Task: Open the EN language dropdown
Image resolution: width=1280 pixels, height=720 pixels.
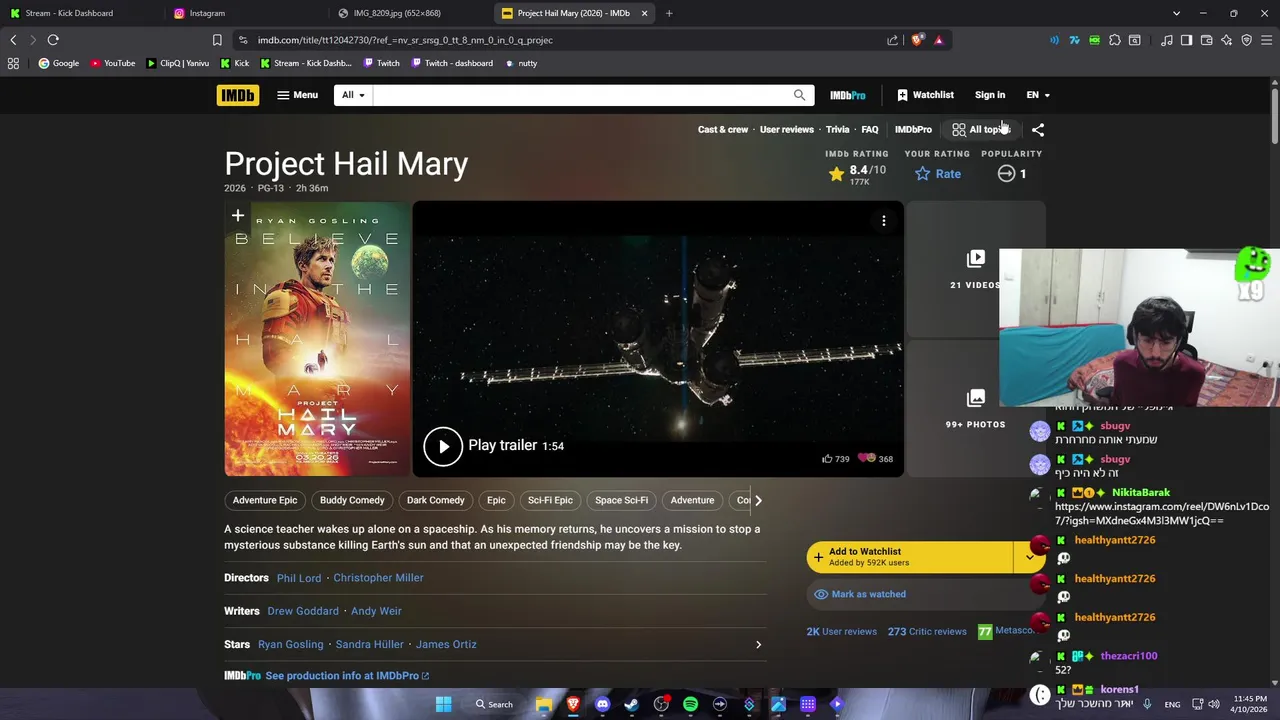Action: 1038,95
